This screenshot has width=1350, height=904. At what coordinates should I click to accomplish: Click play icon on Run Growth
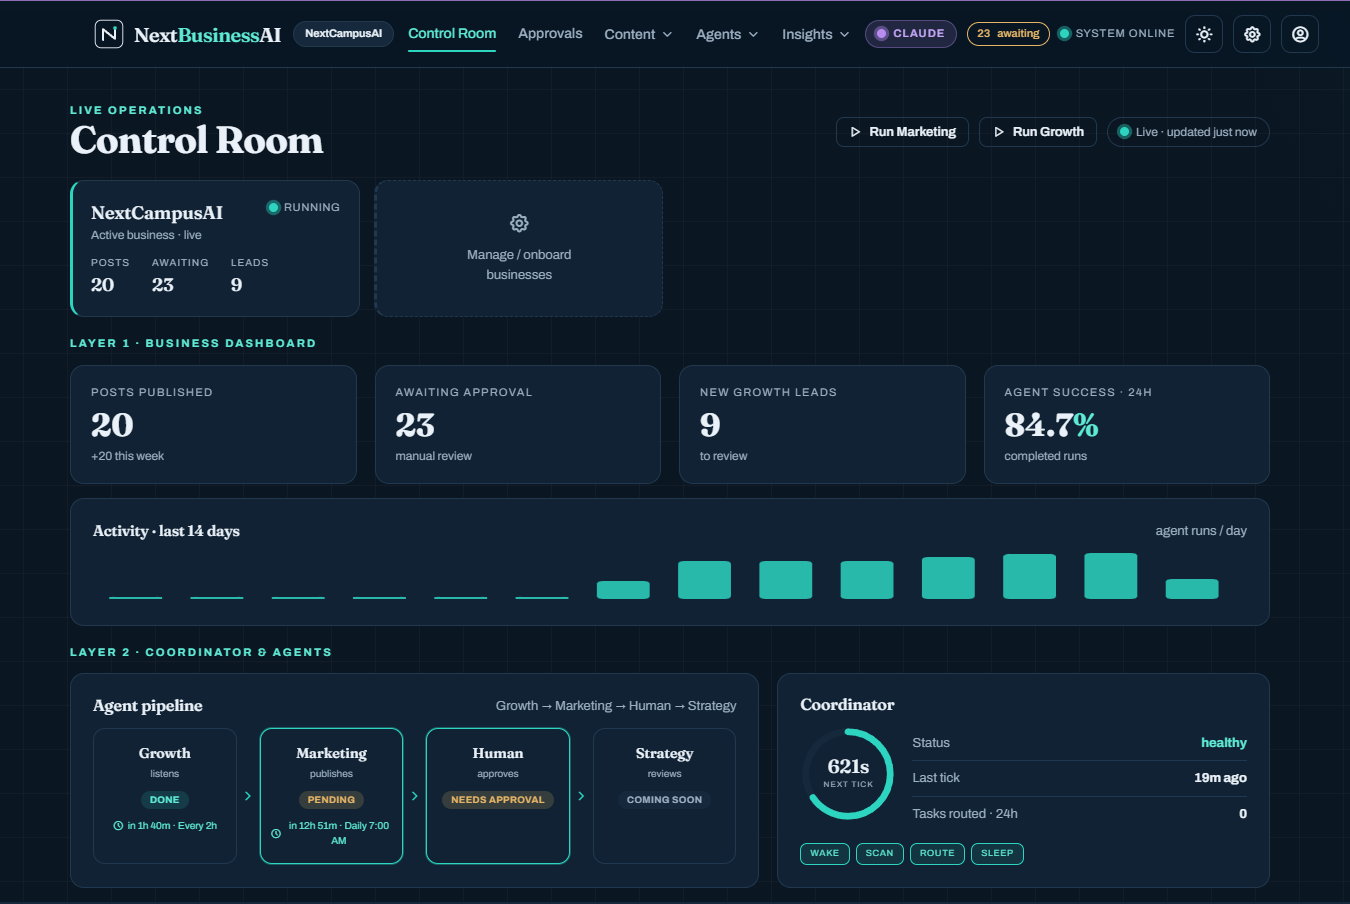coord(998,132)
